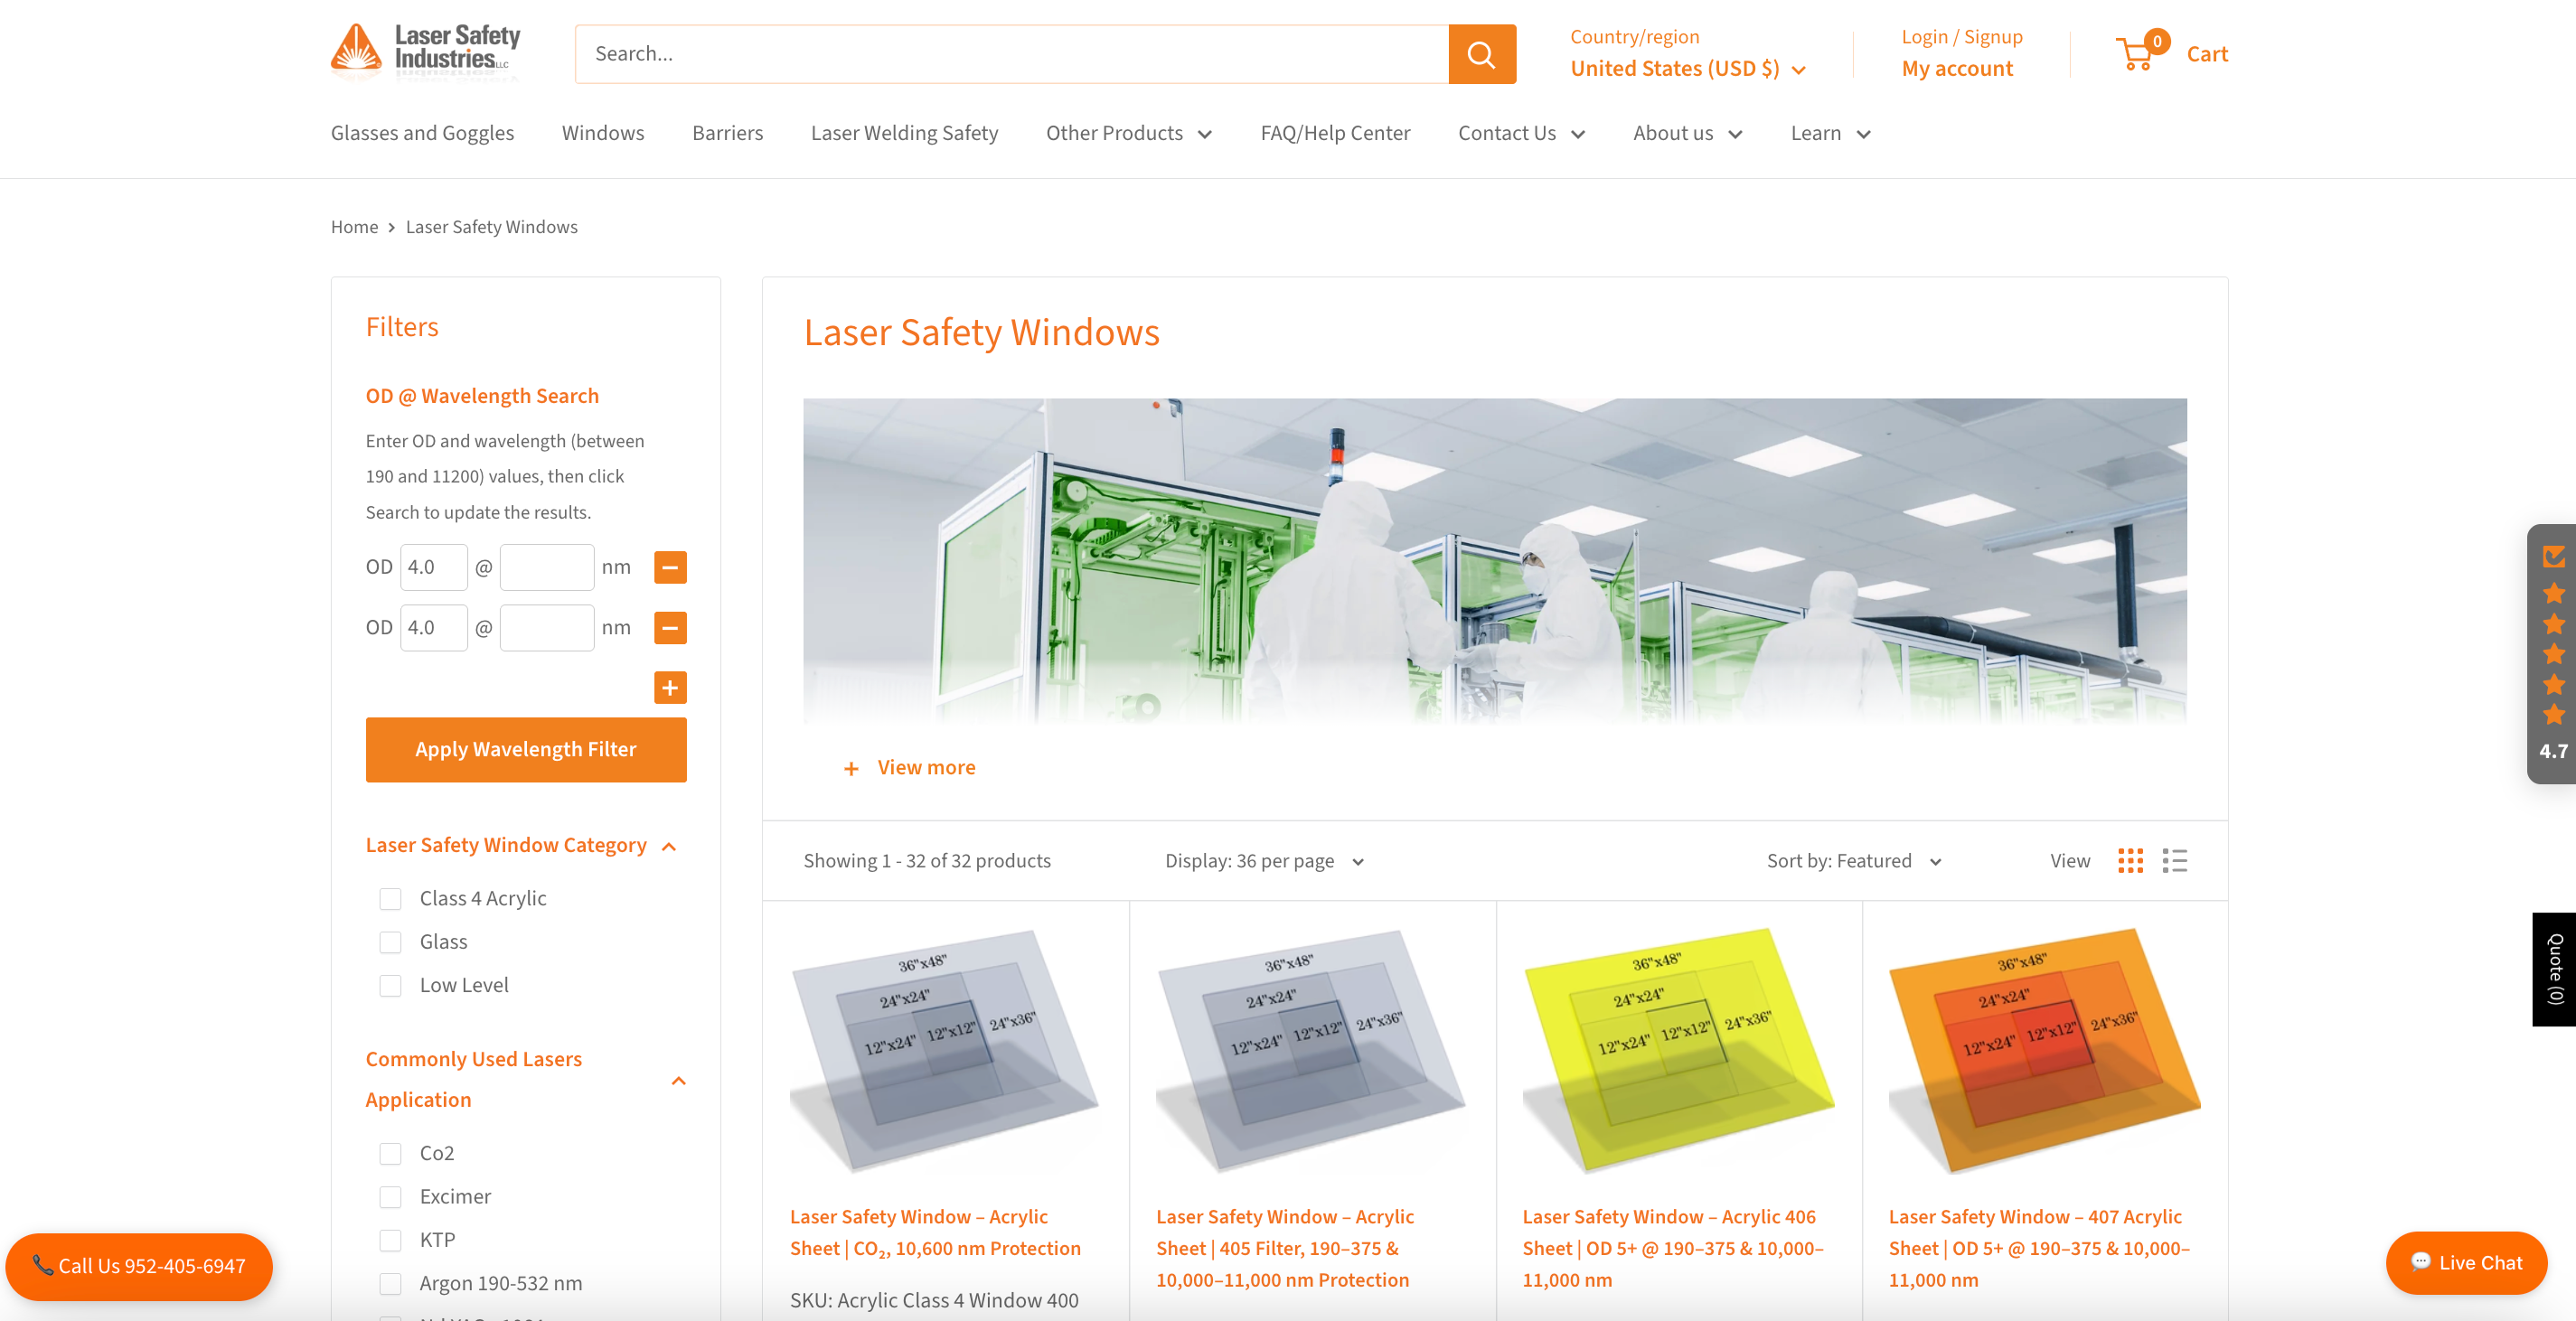Click the Apply Wavelength Filter button
This screenshot has height=1321, width=2576.
pos(526,749)
